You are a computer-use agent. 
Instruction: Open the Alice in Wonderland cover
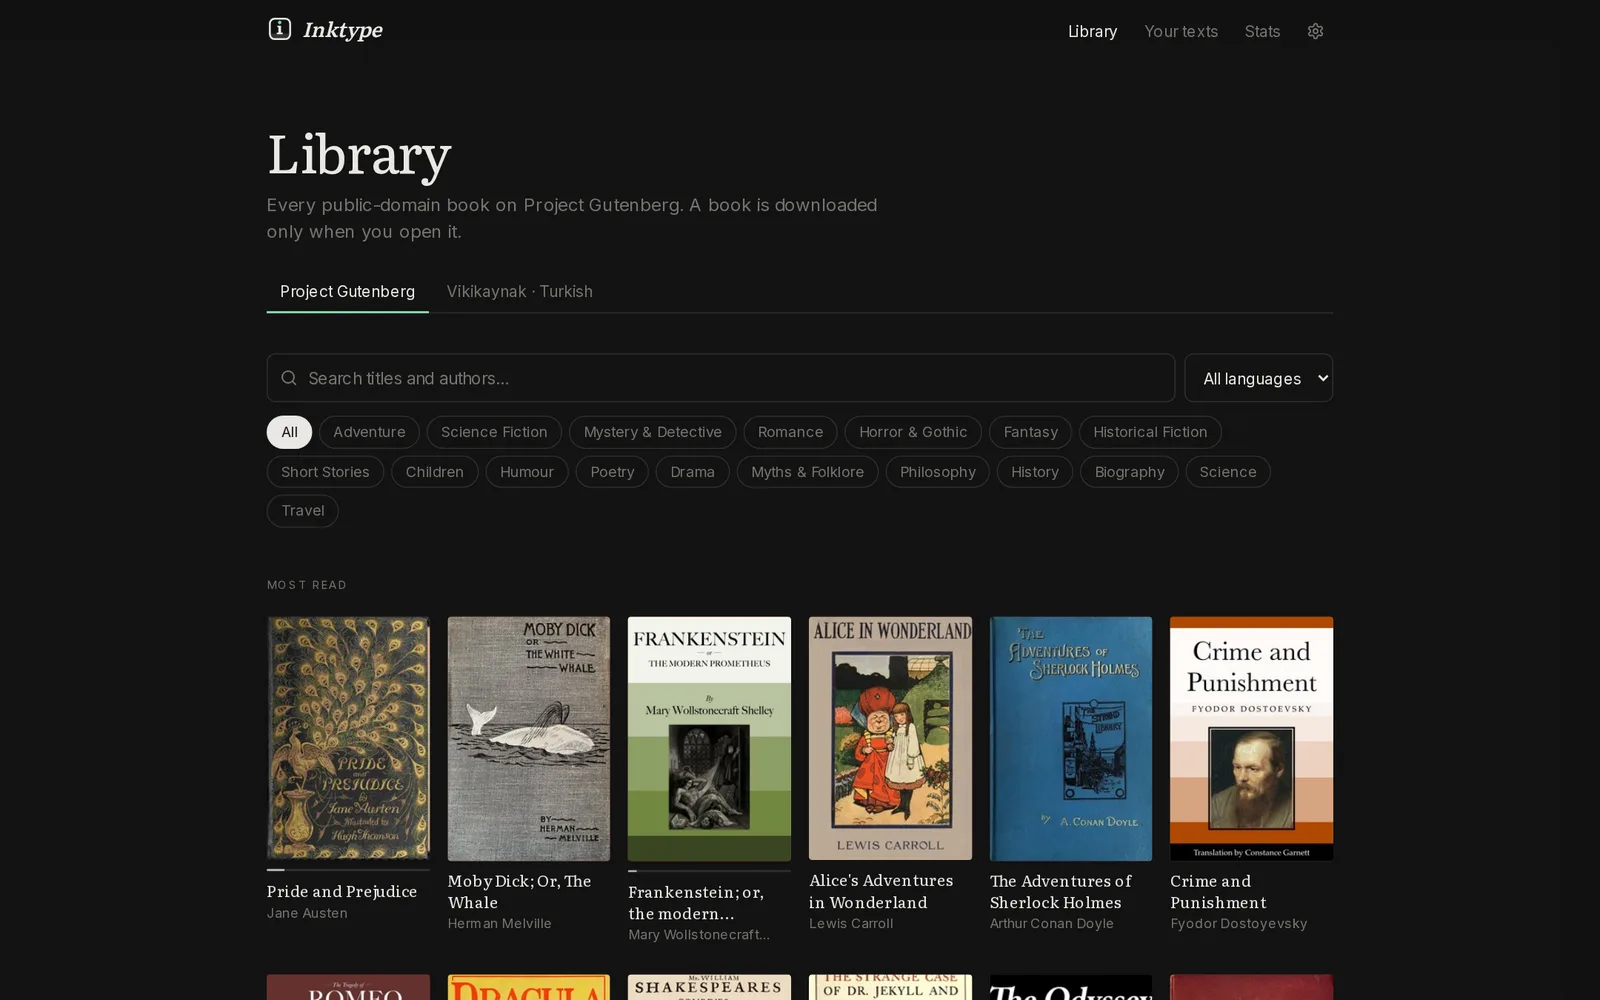(890, 738)
